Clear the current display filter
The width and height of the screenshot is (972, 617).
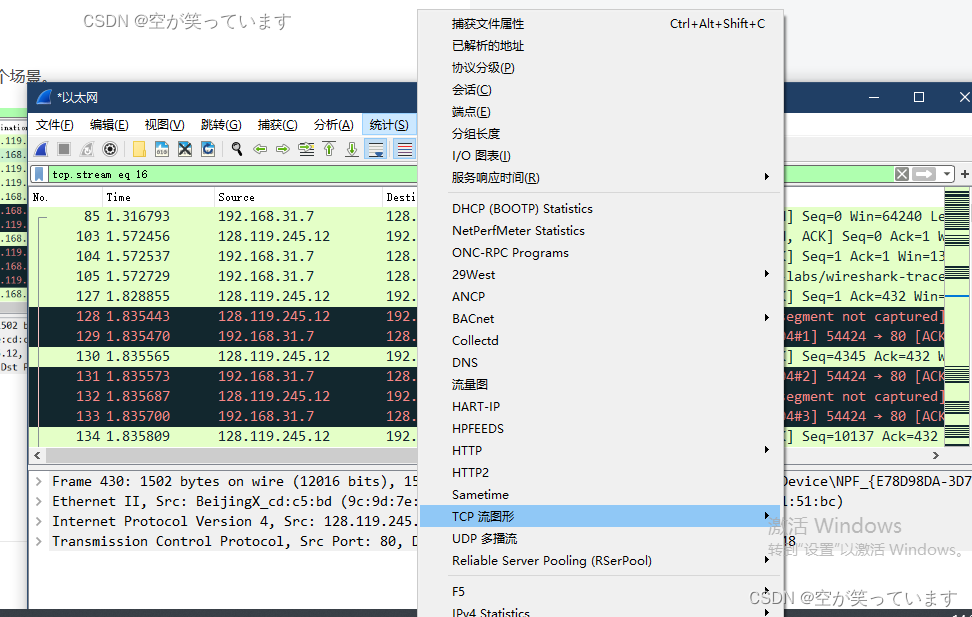point(902,174)
